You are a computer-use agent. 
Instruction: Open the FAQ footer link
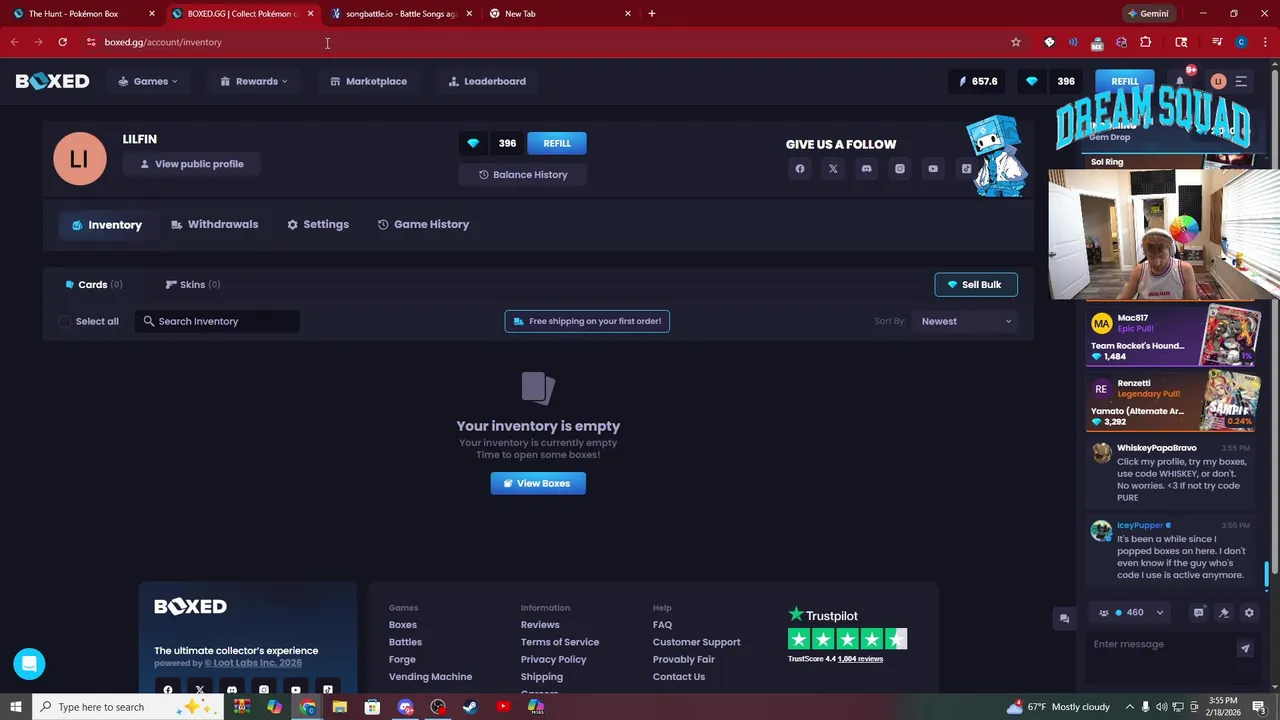click(x=662, y=625)
